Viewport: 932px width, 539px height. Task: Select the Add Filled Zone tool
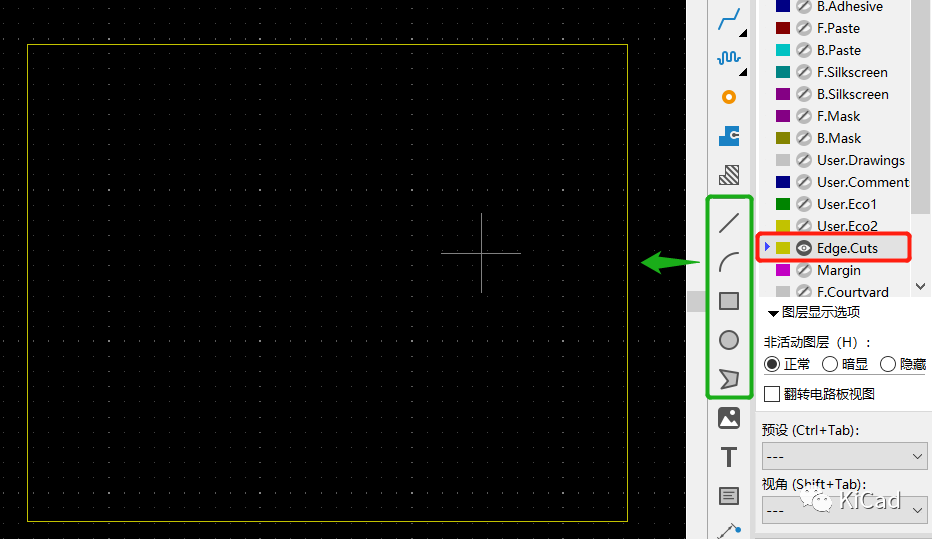point(729,136)
